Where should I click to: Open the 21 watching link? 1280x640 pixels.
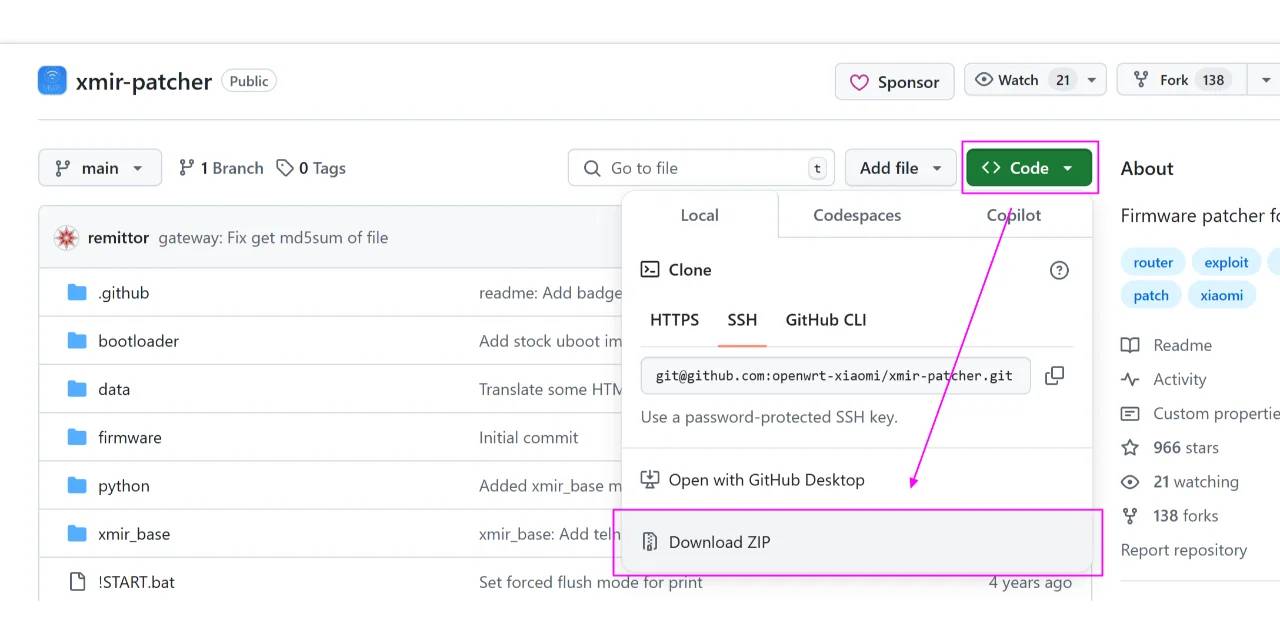click(x=1180, y=481)
